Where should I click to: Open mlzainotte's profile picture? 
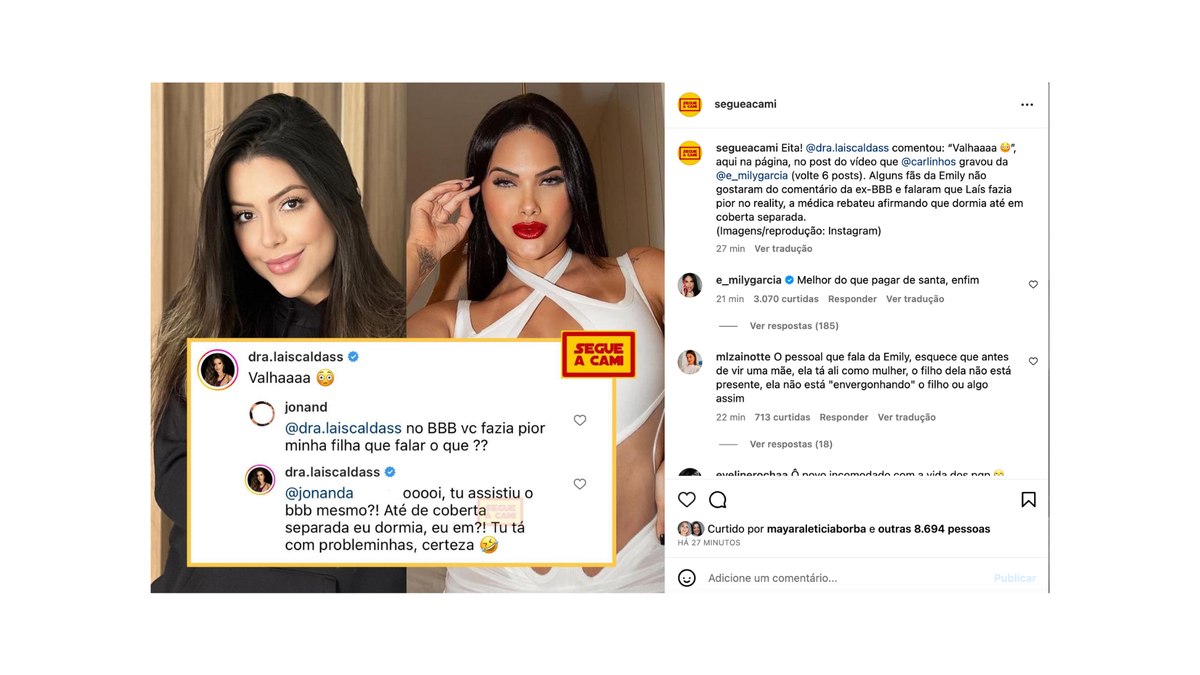(690, 361)
